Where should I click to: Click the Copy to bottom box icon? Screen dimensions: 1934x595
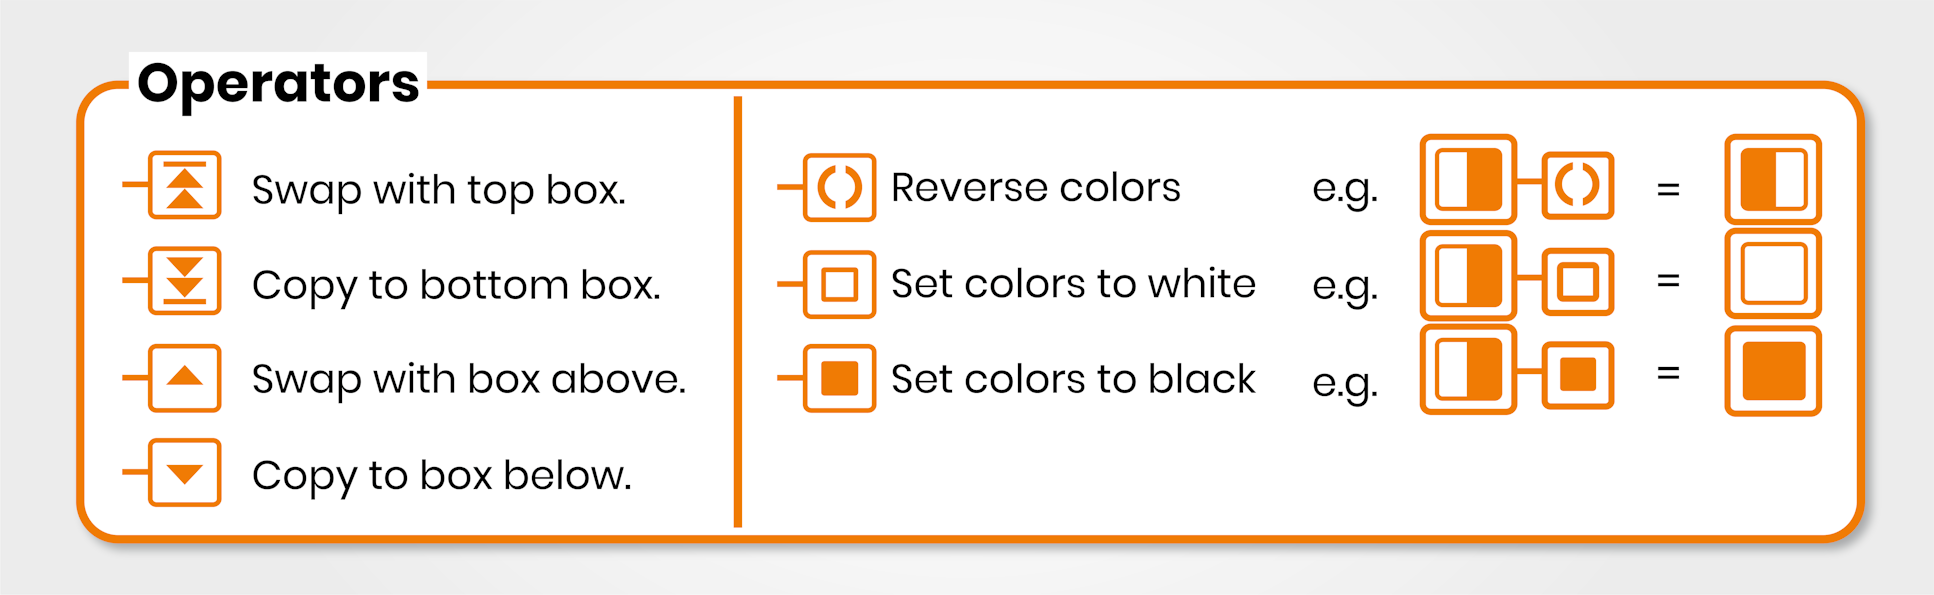coord(184,281)
